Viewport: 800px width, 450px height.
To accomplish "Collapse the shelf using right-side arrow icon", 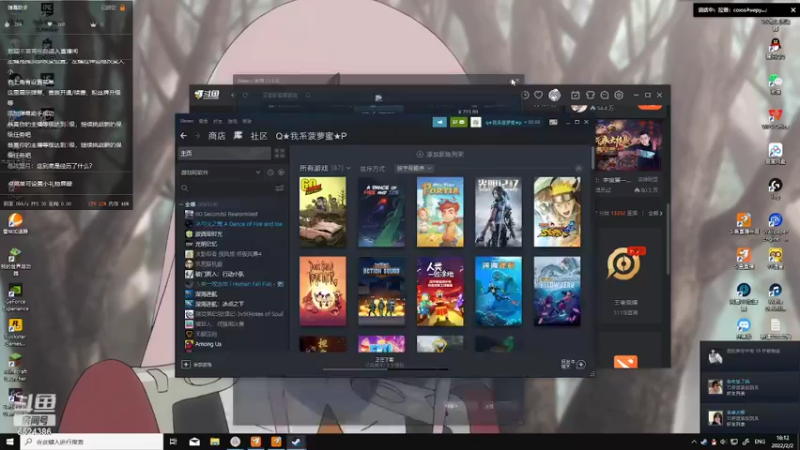I will tap(578, 168).
